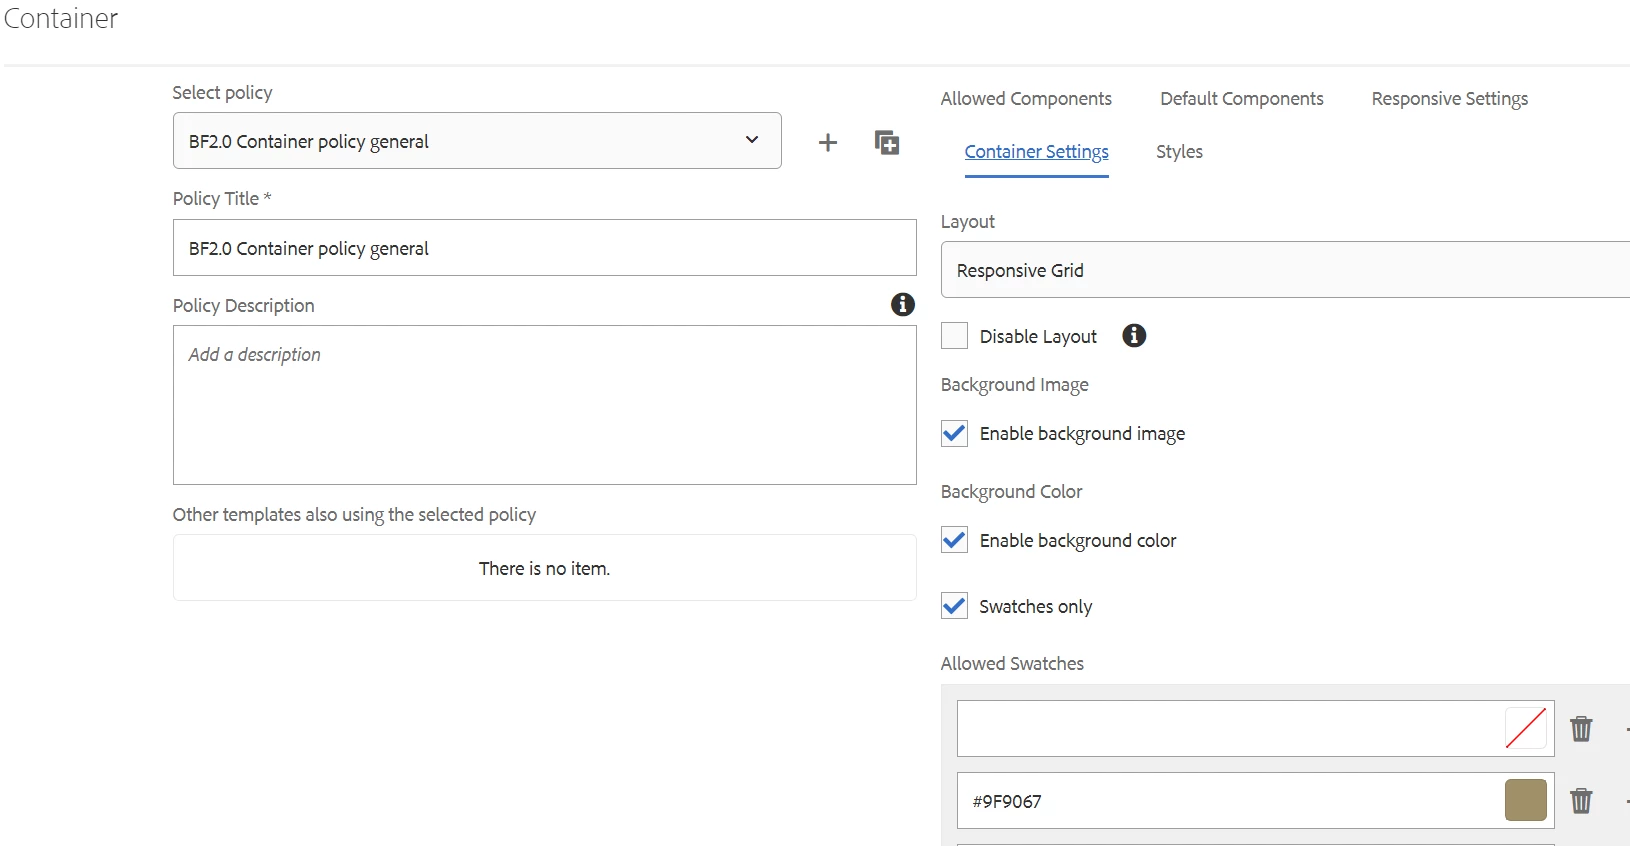Open the Layout Responsive Grid dropdown
The height and width of the screenshot is (846, 1630).
[1285, 270]
